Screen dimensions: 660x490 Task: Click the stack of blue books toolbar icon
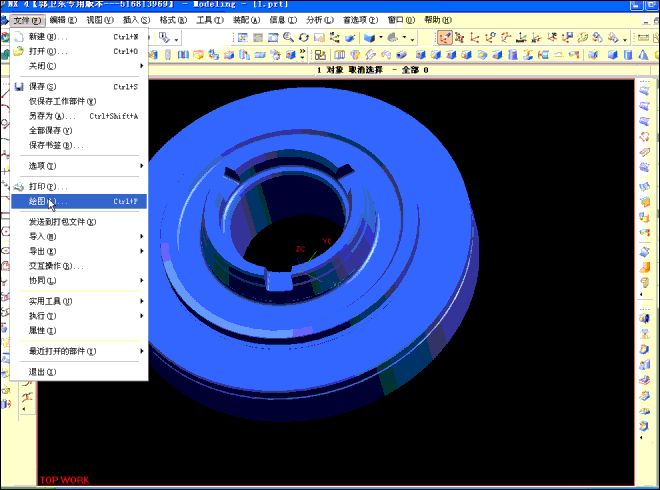pos(183,55)
